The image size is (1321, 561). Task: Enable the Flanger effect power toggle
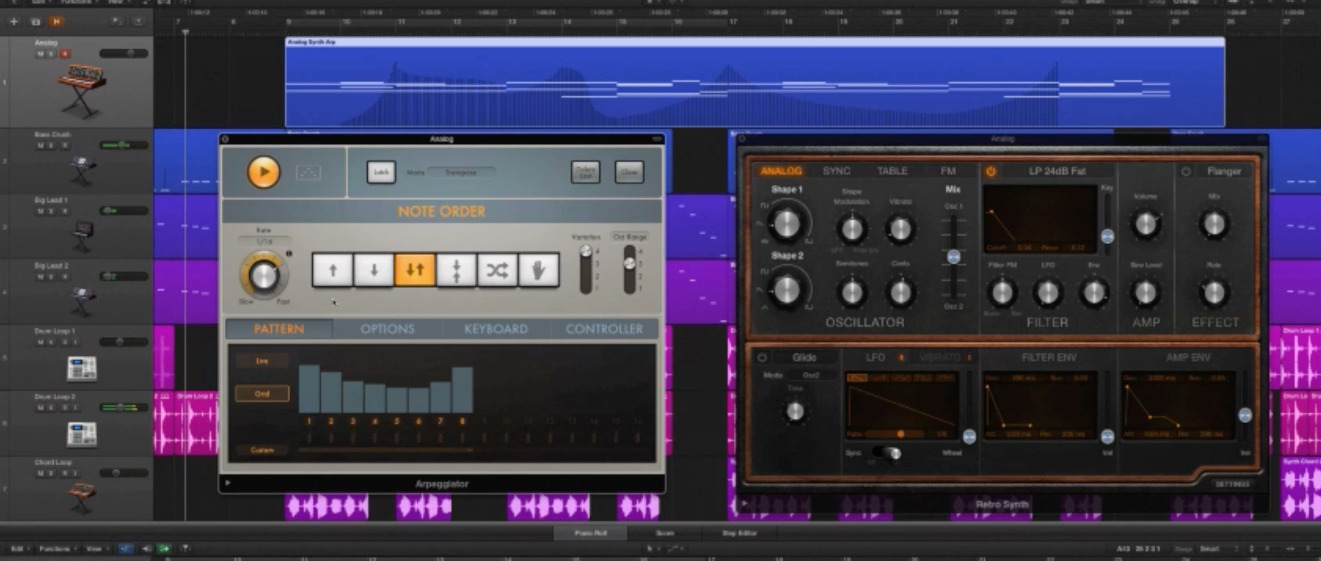click(x=1186, y=171)
